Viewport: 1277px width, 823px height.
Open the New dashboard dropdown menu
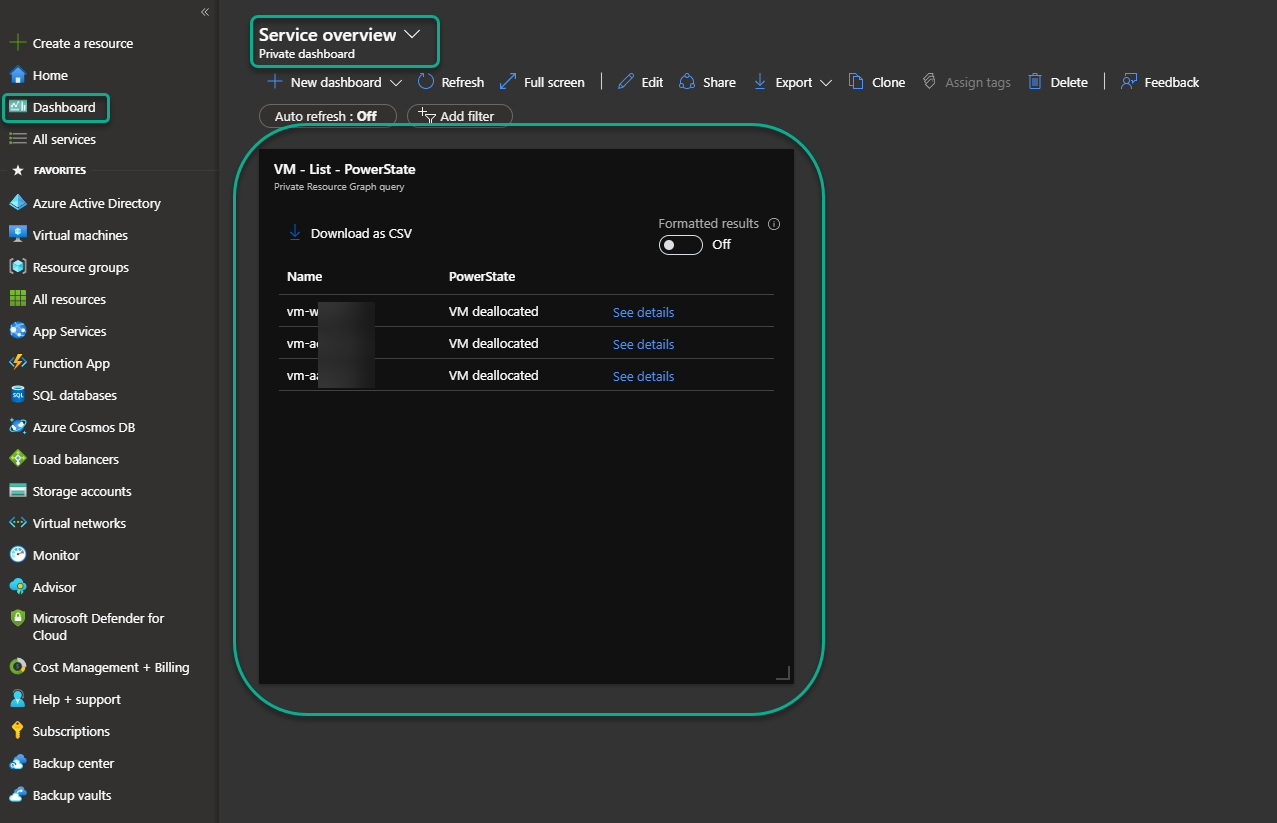tap(396, 83)
